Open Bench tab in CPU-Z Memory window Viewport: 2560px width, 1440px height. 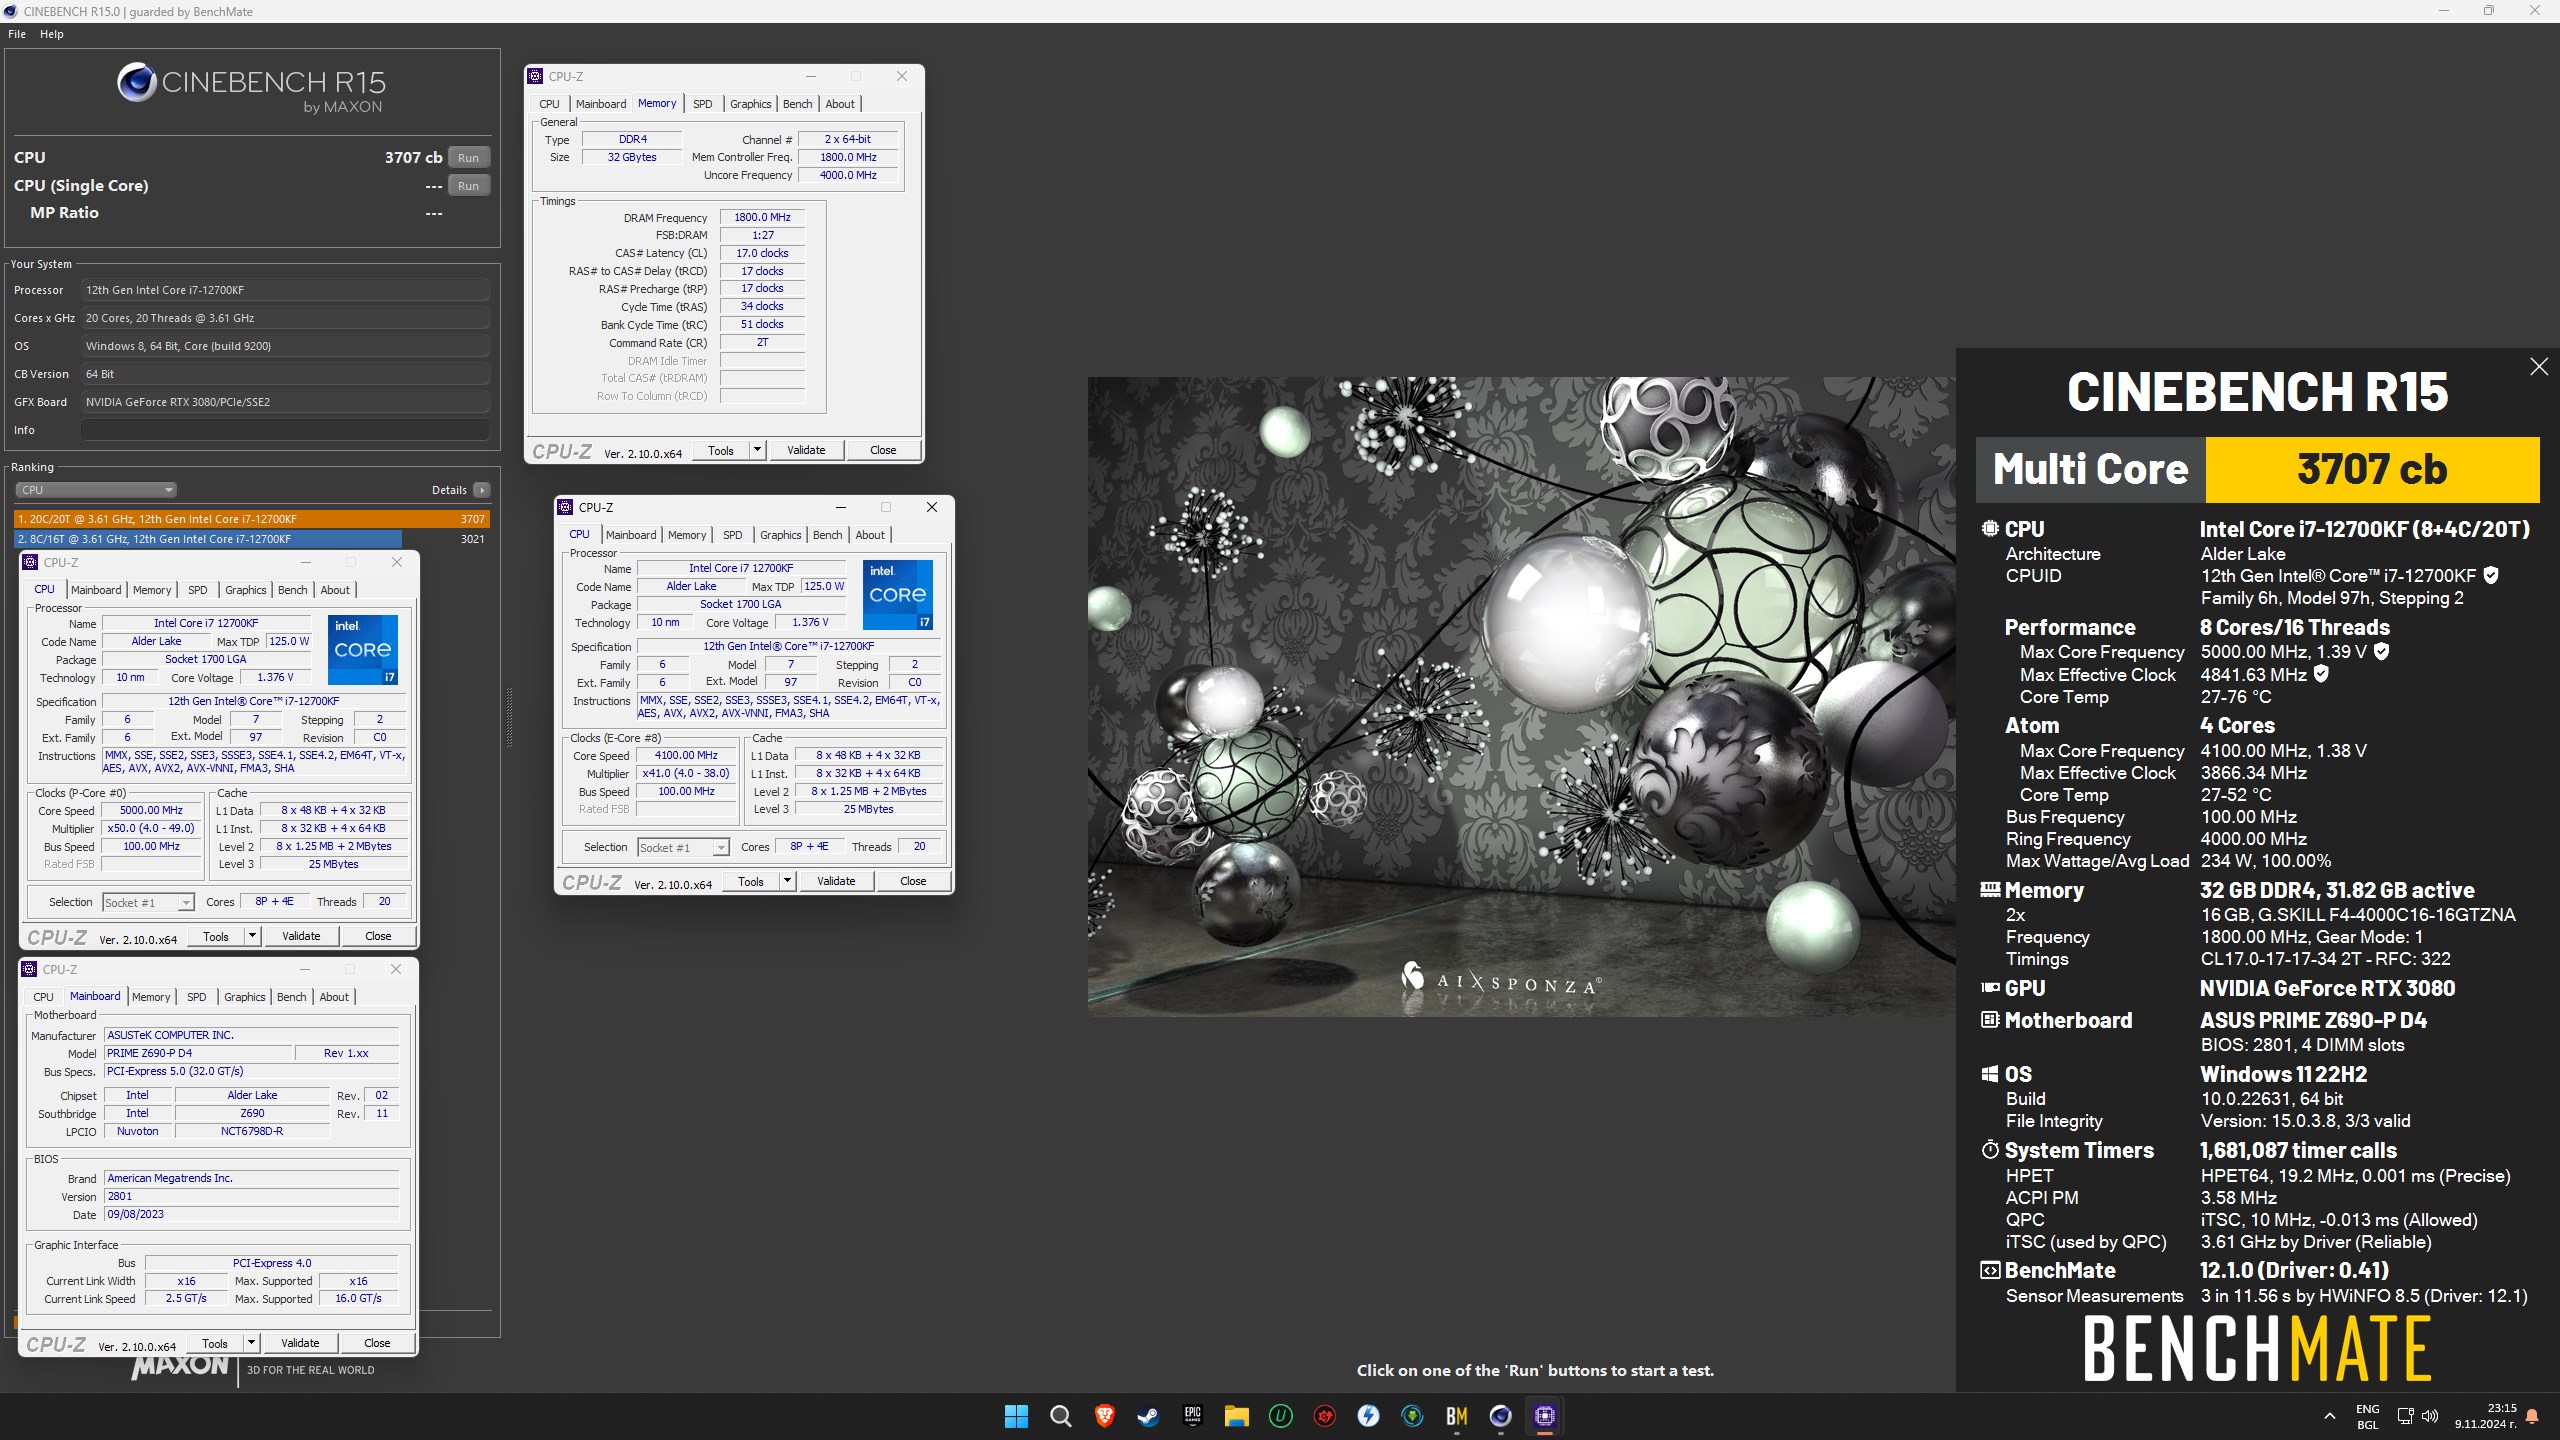[798, 104]
